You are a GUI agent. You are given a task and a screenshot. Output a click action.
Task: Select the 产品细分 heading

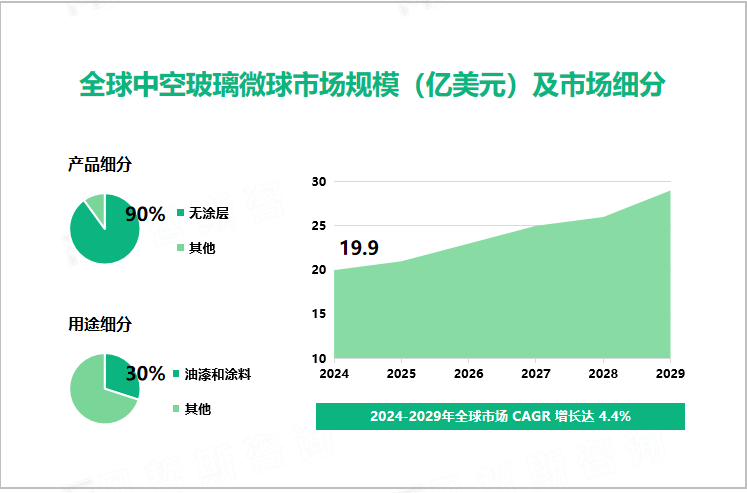(x=100, y=165)
